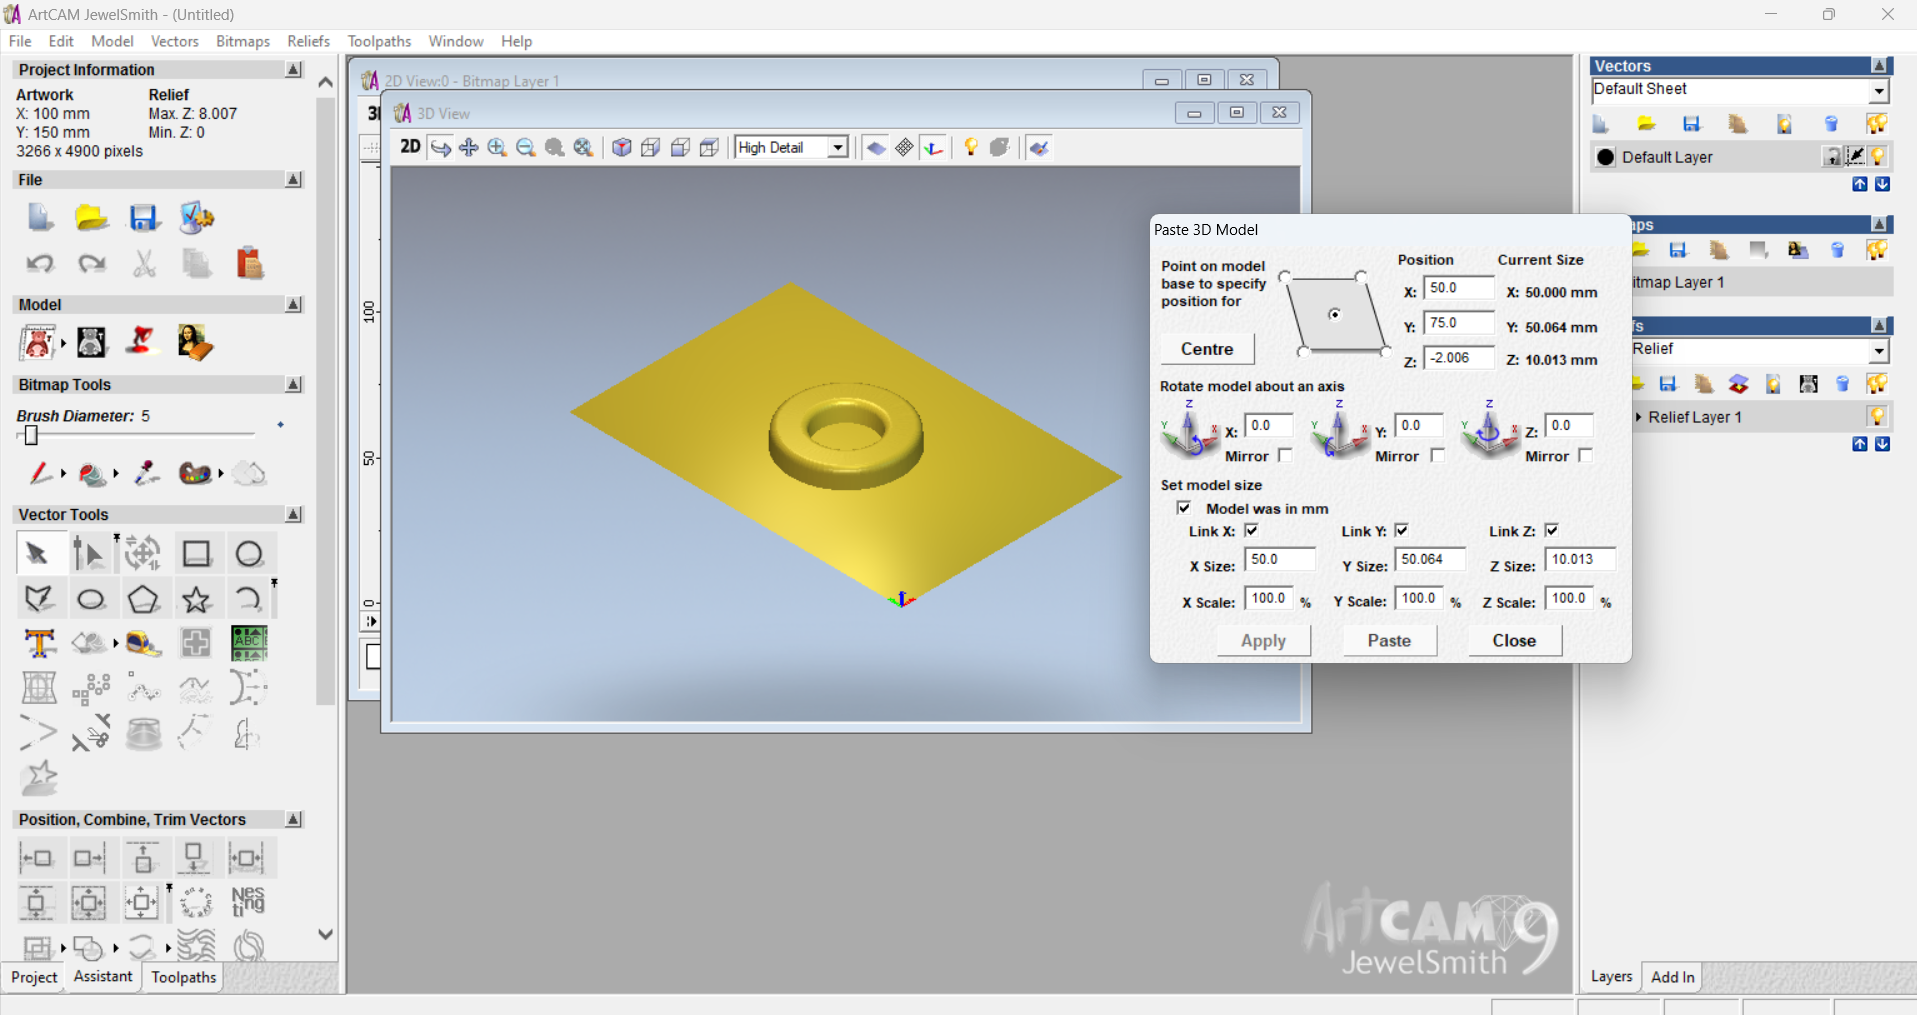Open the File menu
This screenshot has width=1917, height=1015.
coord(20,41)
